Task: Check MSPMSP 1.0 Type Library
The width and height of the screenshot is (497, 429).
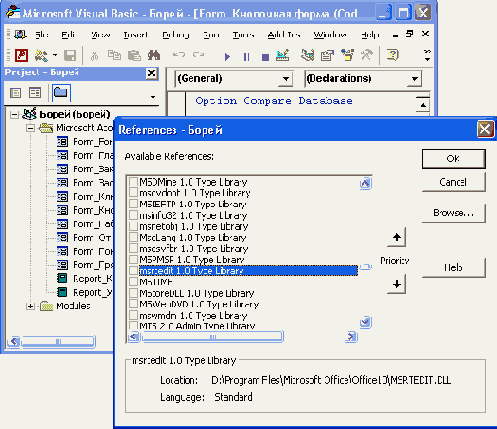Action: click(x=133, y=259)
